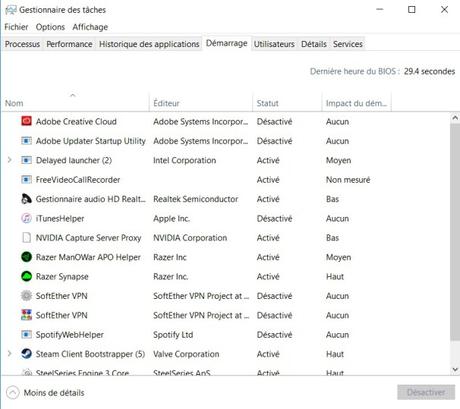Select the Razer Synapse entry name

62,277
